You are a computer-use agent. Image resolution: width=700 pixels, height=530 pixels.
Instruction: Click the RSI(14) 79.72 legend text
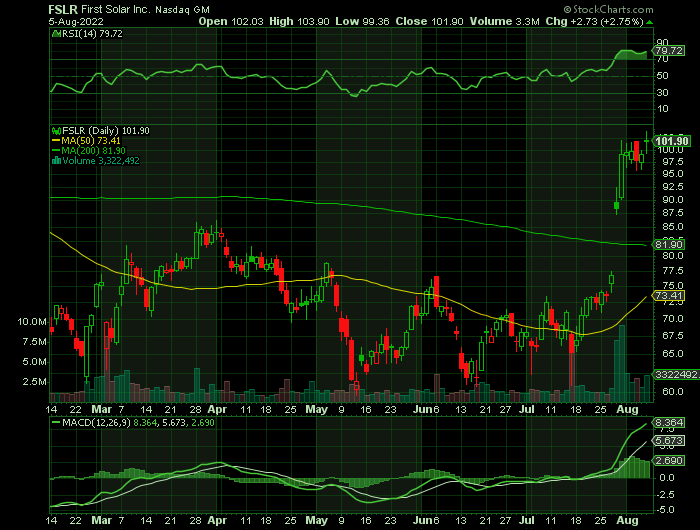pos(92,33)
